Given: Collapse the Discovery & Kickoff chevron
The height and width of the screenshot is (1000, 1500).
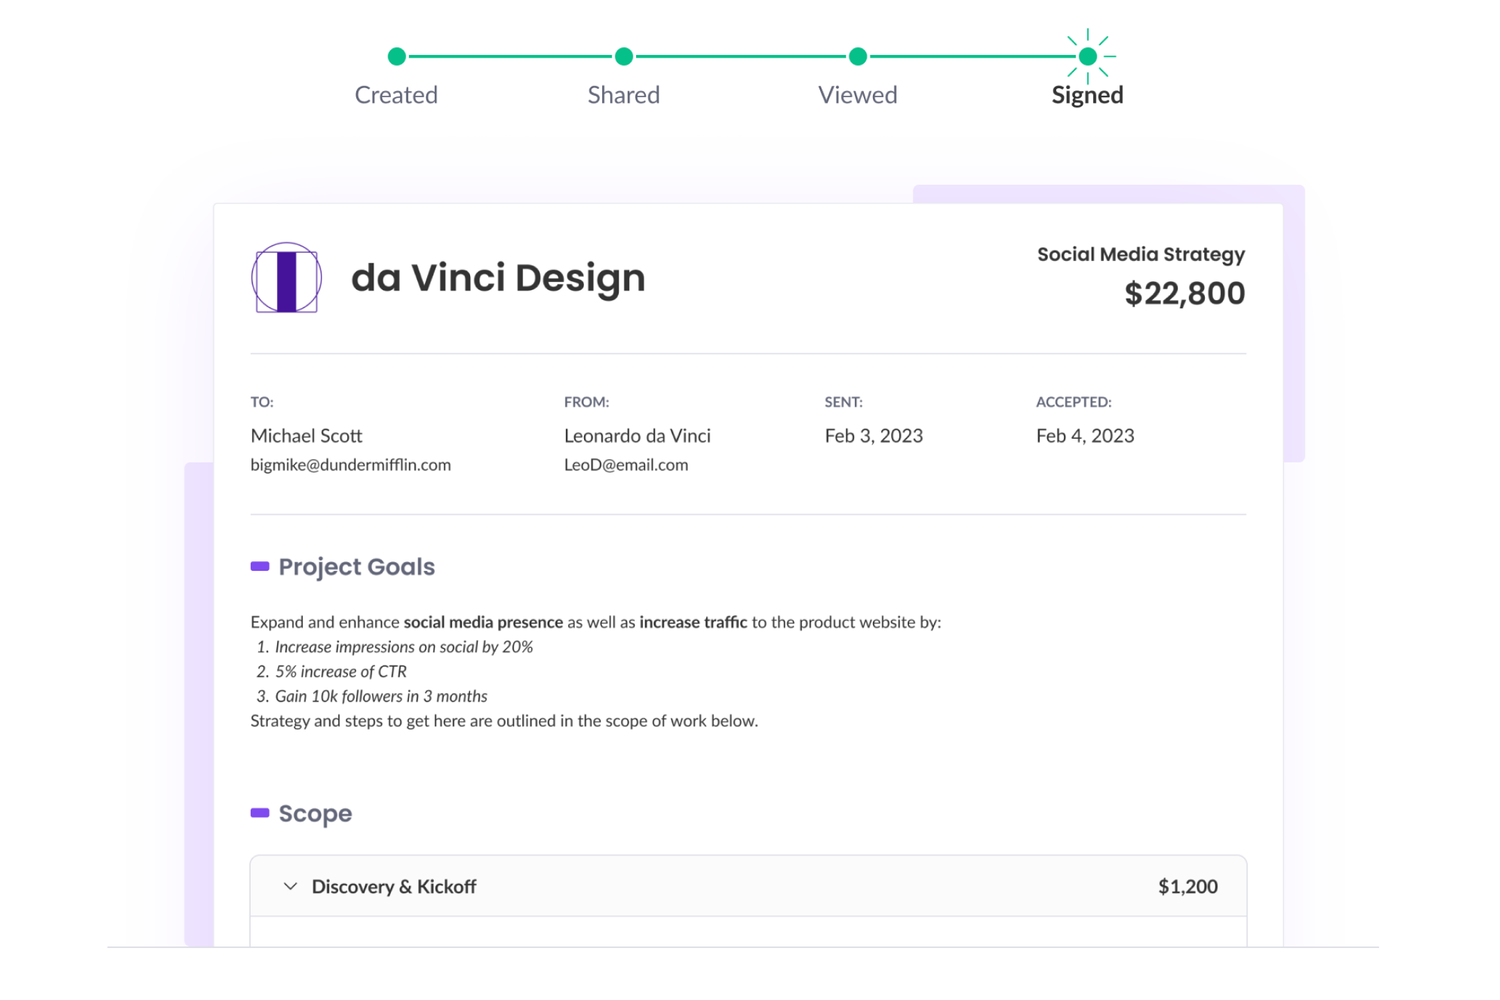Looking at the screenshot, I should pos(290,887).
